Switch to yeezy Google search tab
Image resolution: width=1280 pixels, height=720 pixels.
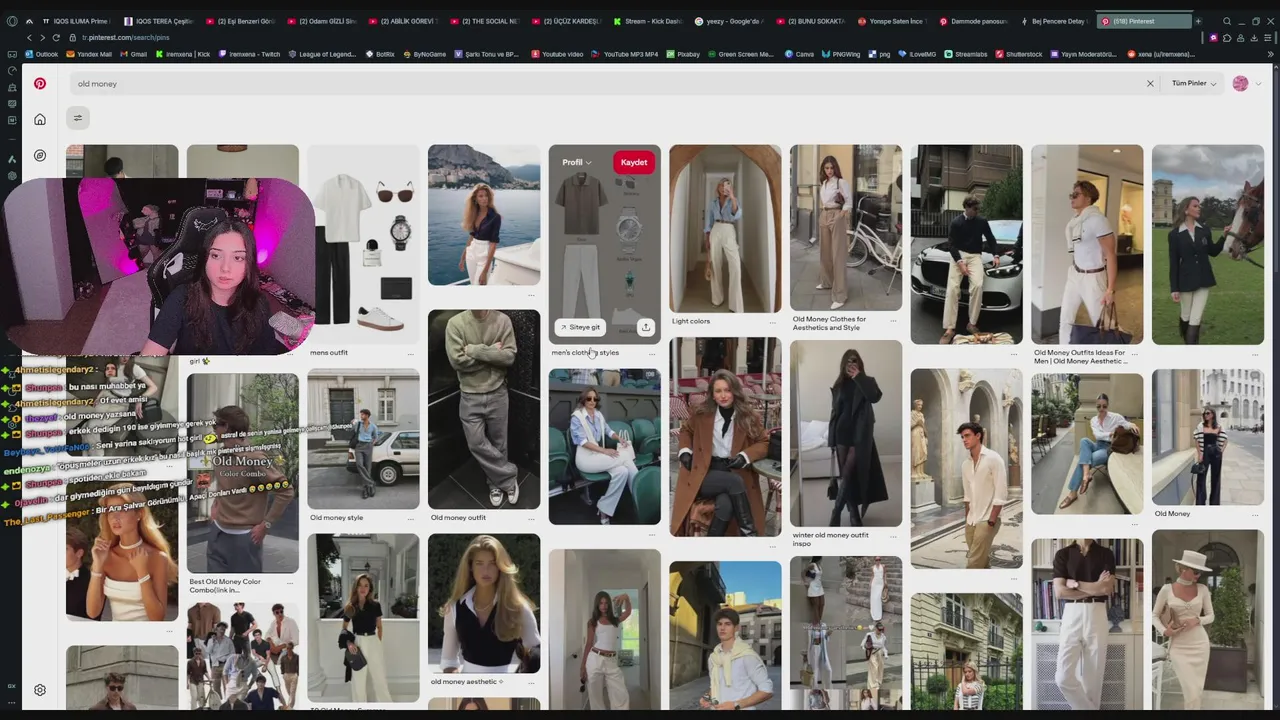click(x=731, y=21)
